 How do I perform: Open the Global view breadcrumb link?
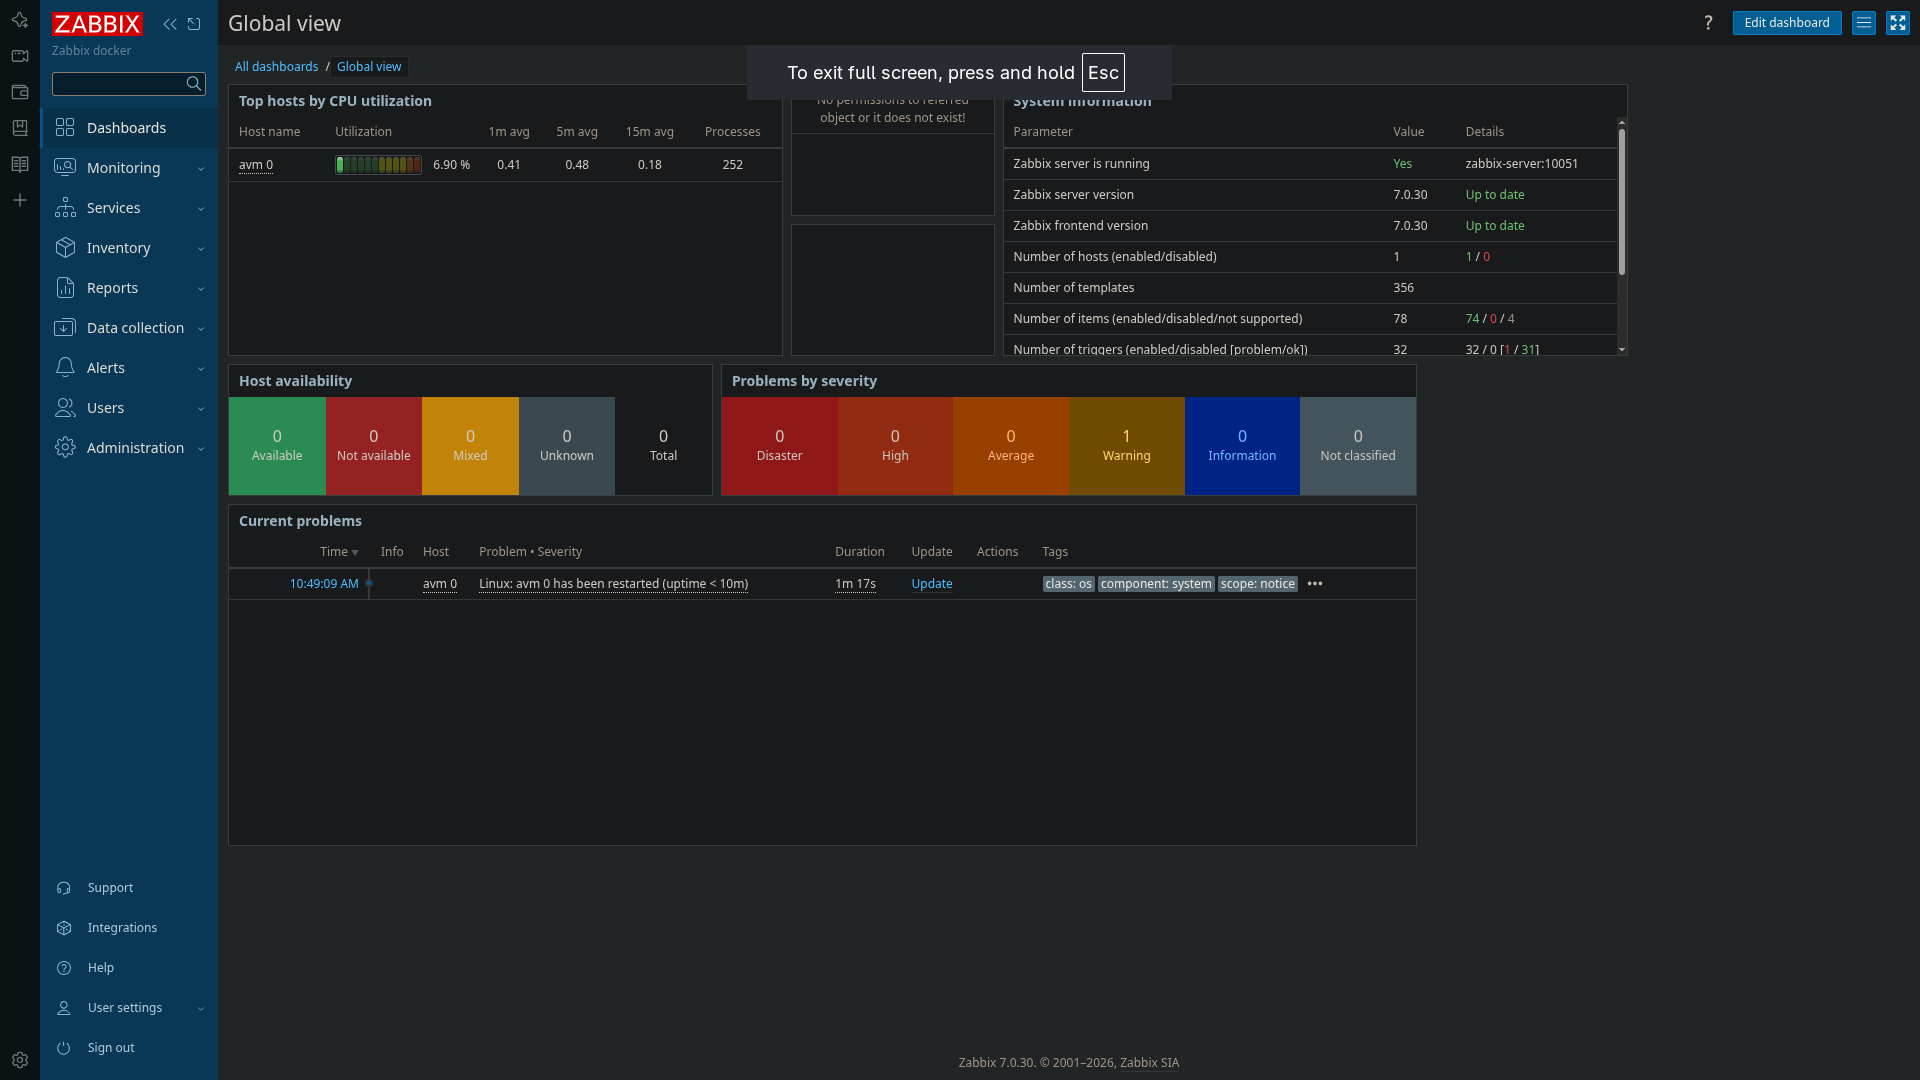369,67
